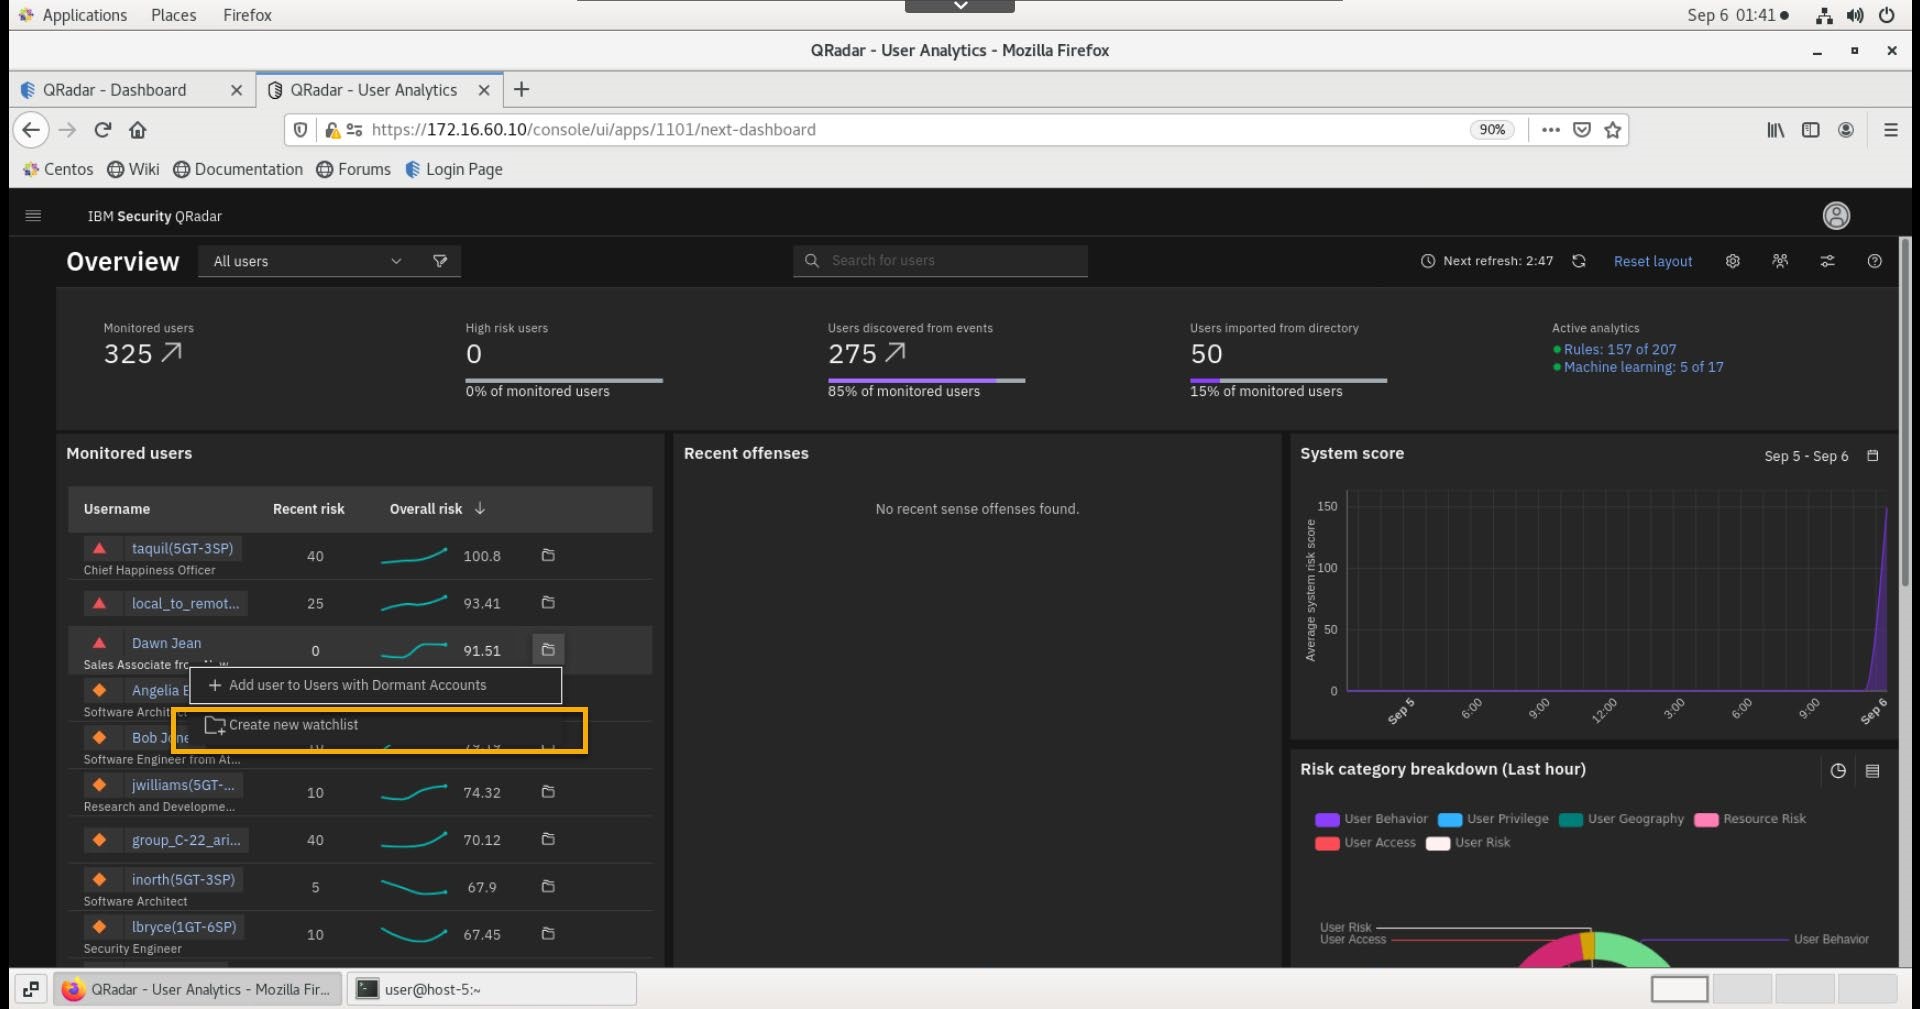Click the Search for users field
Image resolution: width=1920 pixels, height=1009 pixels.
tap(941, 261)
